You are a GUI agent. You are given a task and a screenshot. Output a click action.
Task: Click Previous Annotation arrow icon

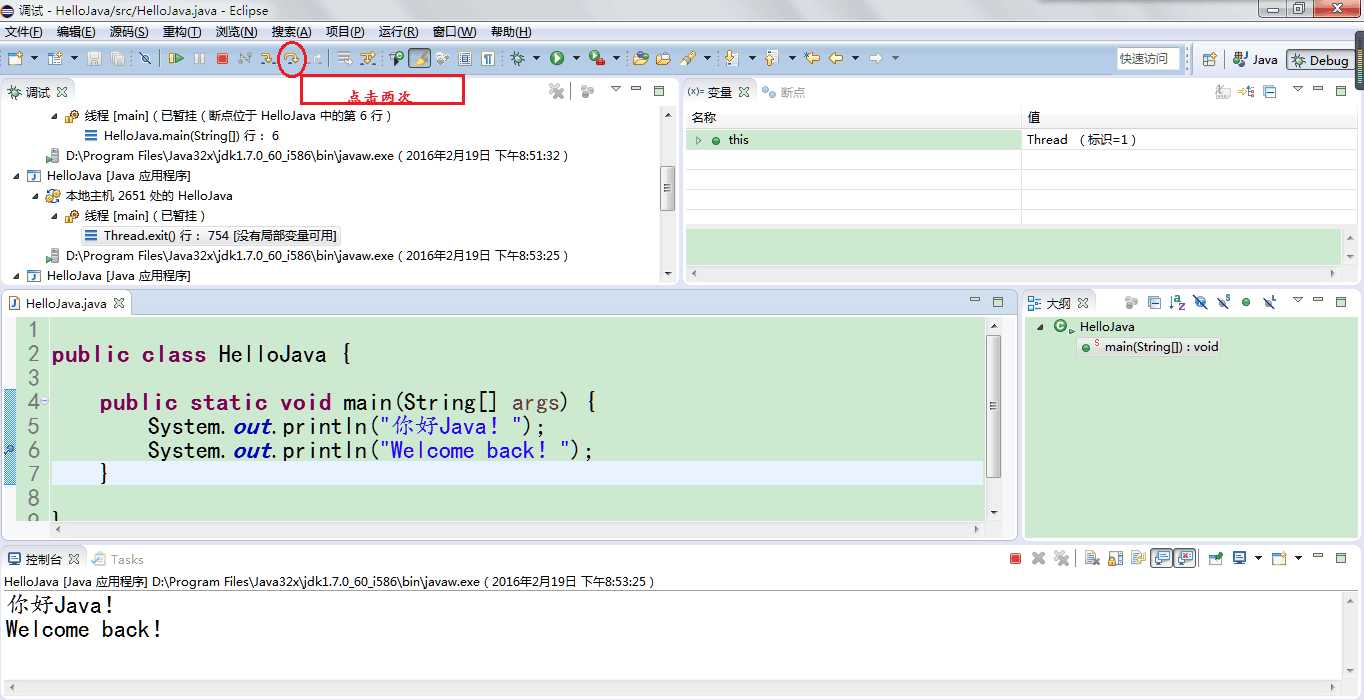pos(770,59)
